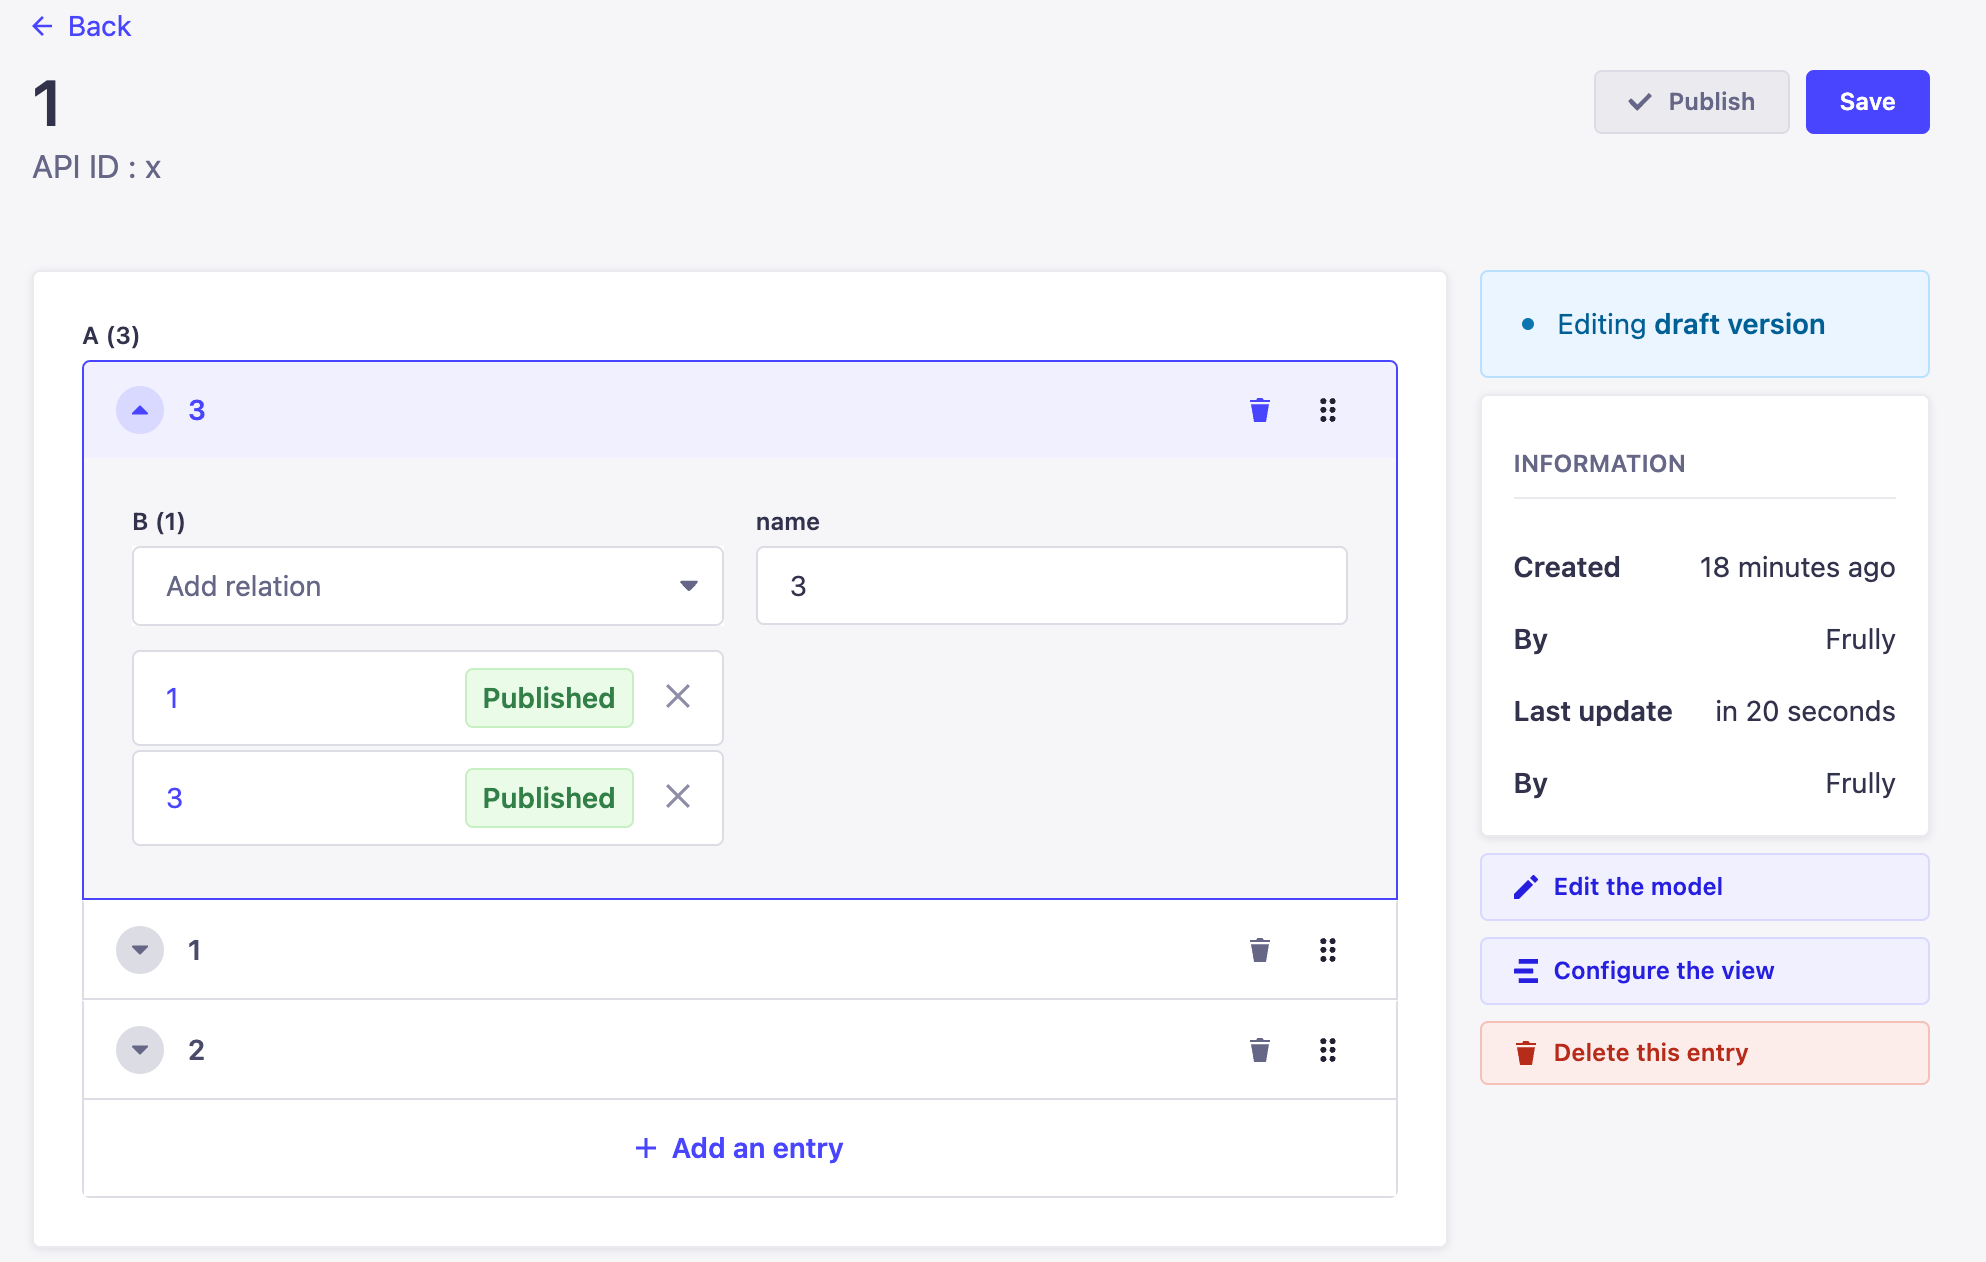Collapse component entry 3
The width and height of the screenshot is (1986, 1262).
[x=140, y=410]
